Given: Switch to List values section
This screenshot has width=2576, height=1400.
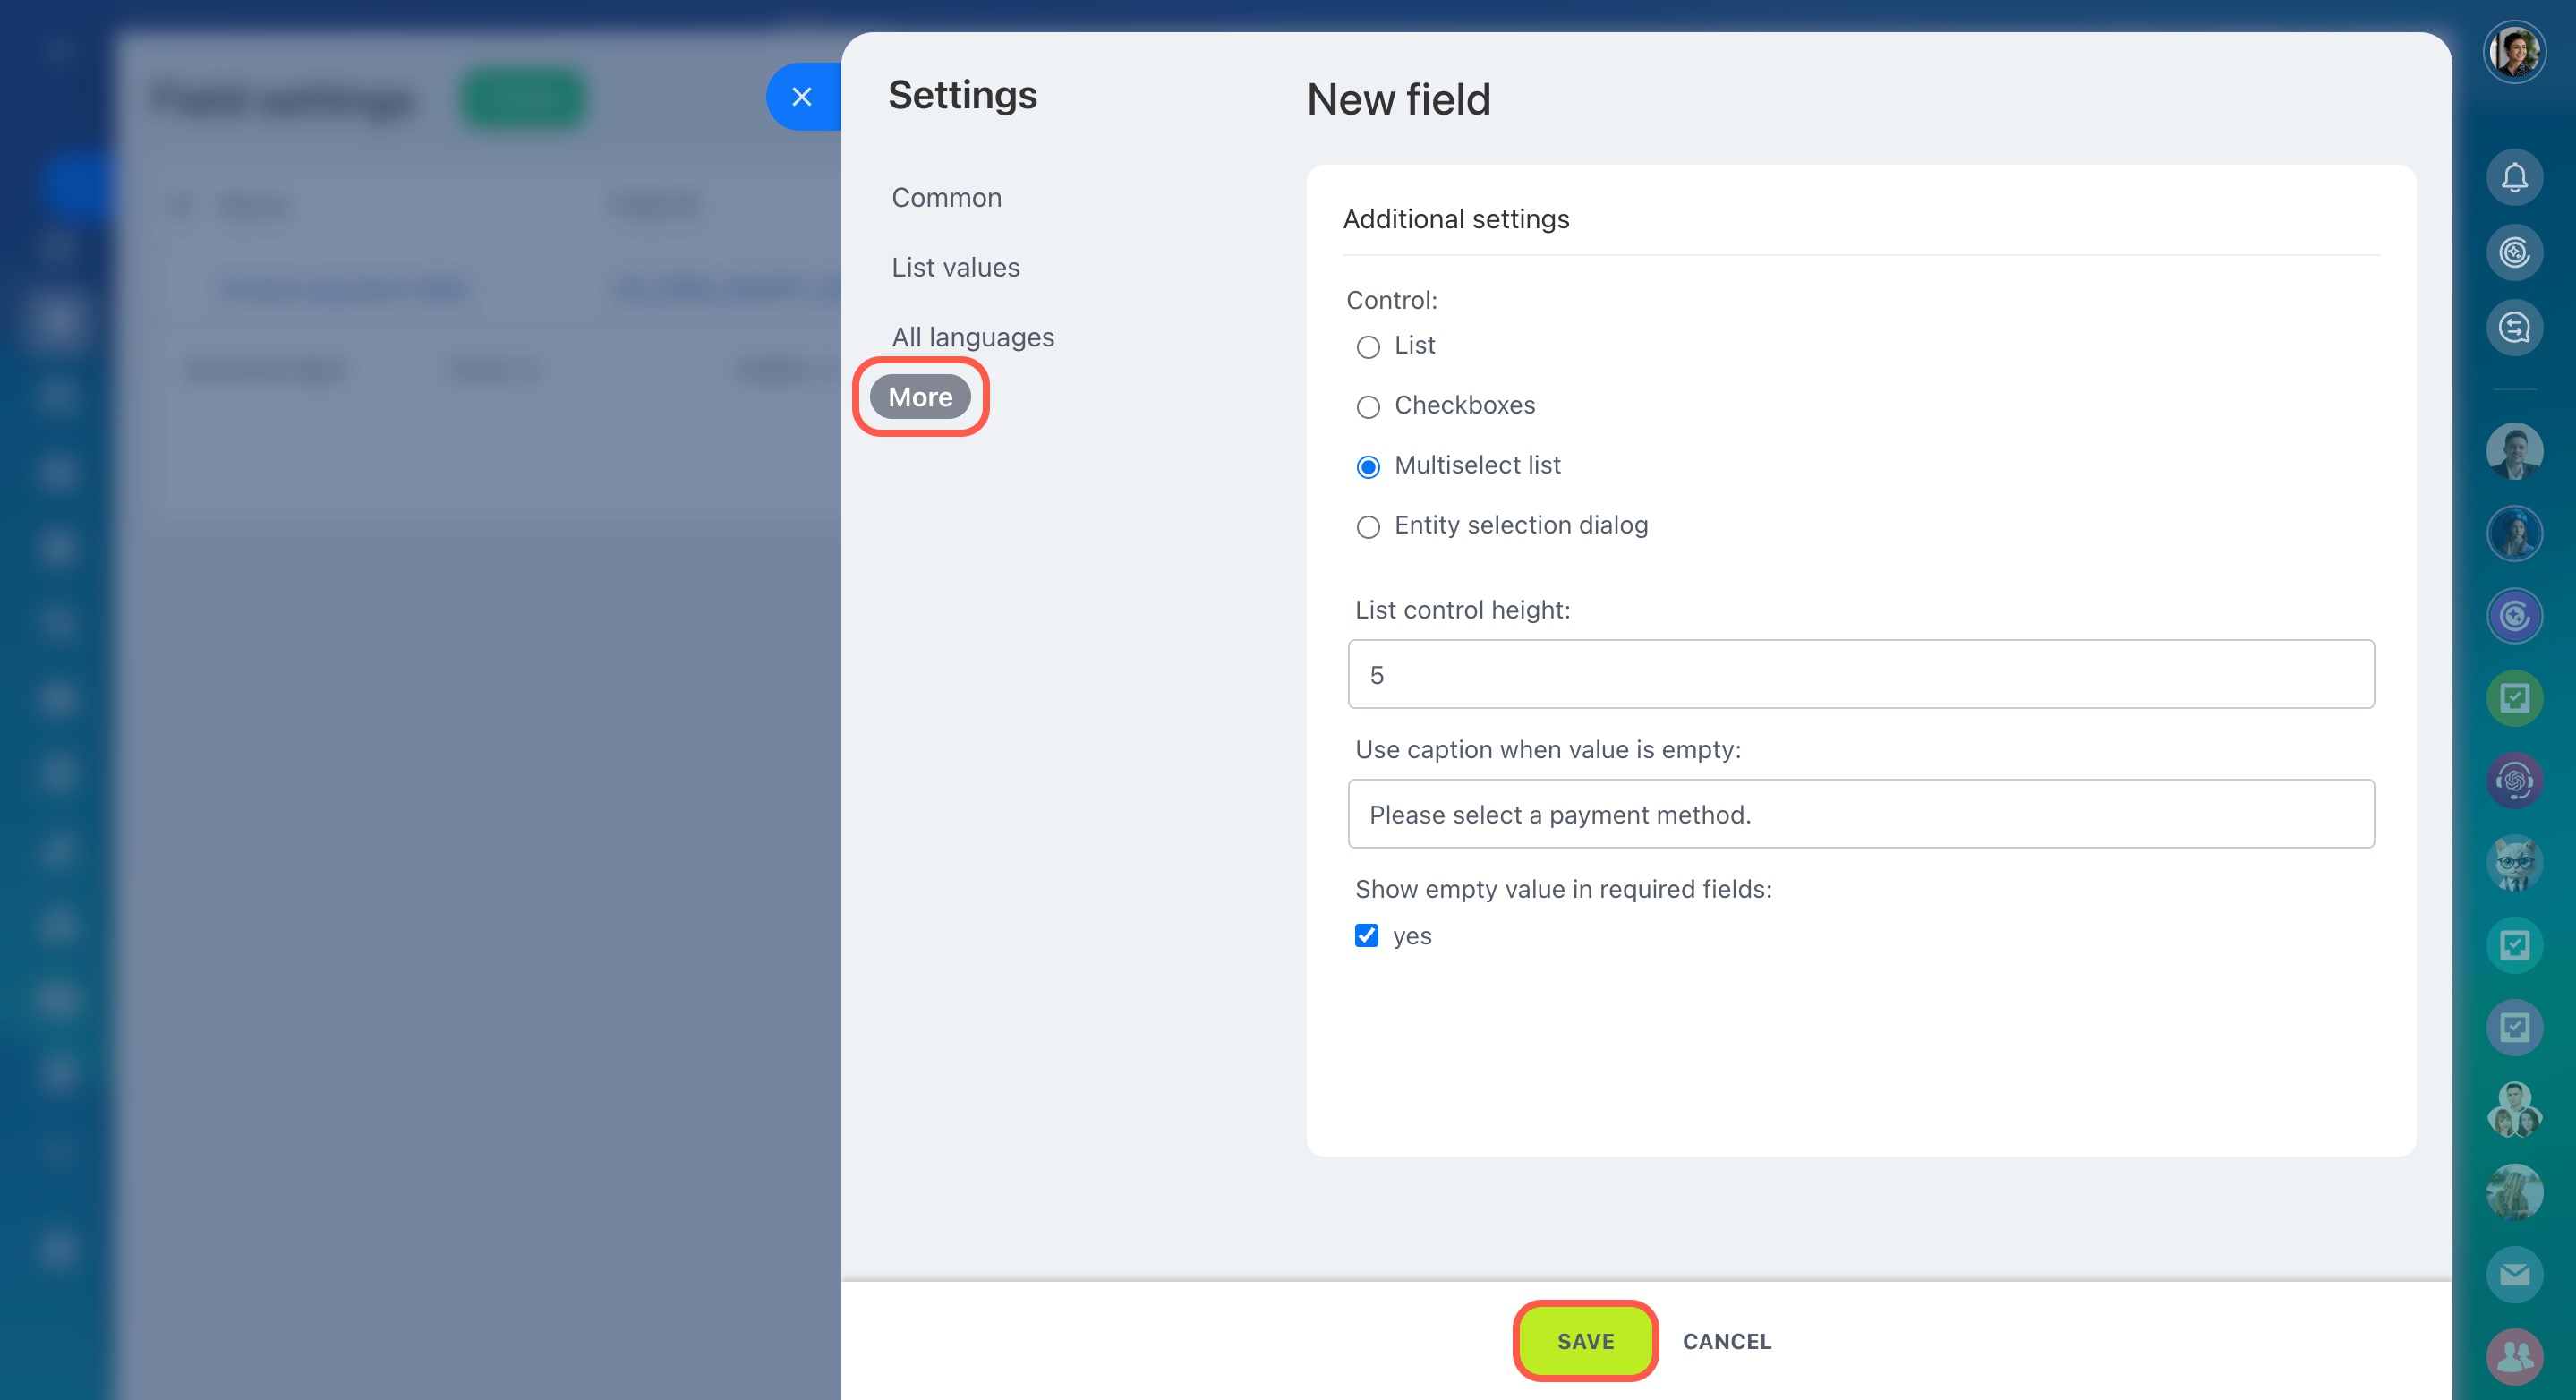Looking at the screenshot, I should click(x=955, y=268).
